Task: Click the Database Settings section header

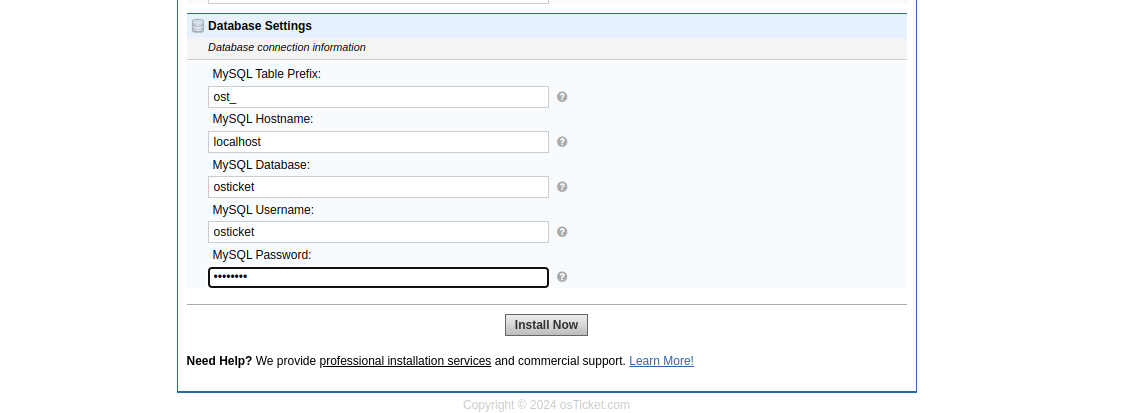Action: click(x=260, y=26)
